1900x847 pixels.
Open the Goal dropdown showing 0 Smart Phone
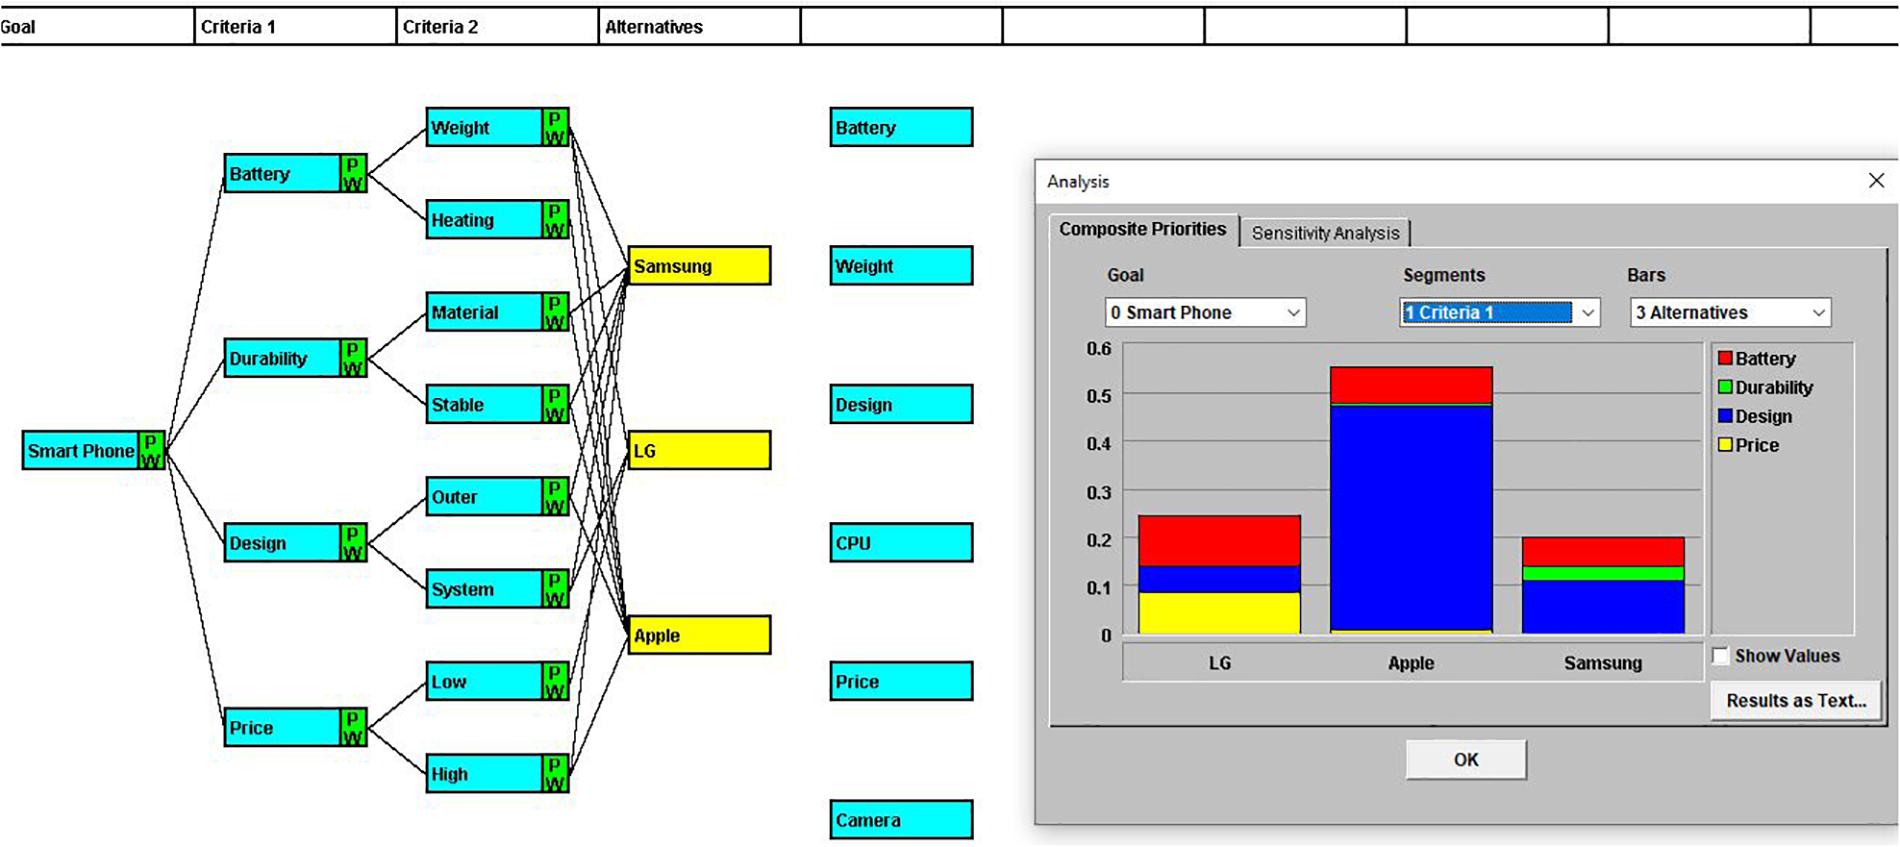click(x=1205, y=313)
